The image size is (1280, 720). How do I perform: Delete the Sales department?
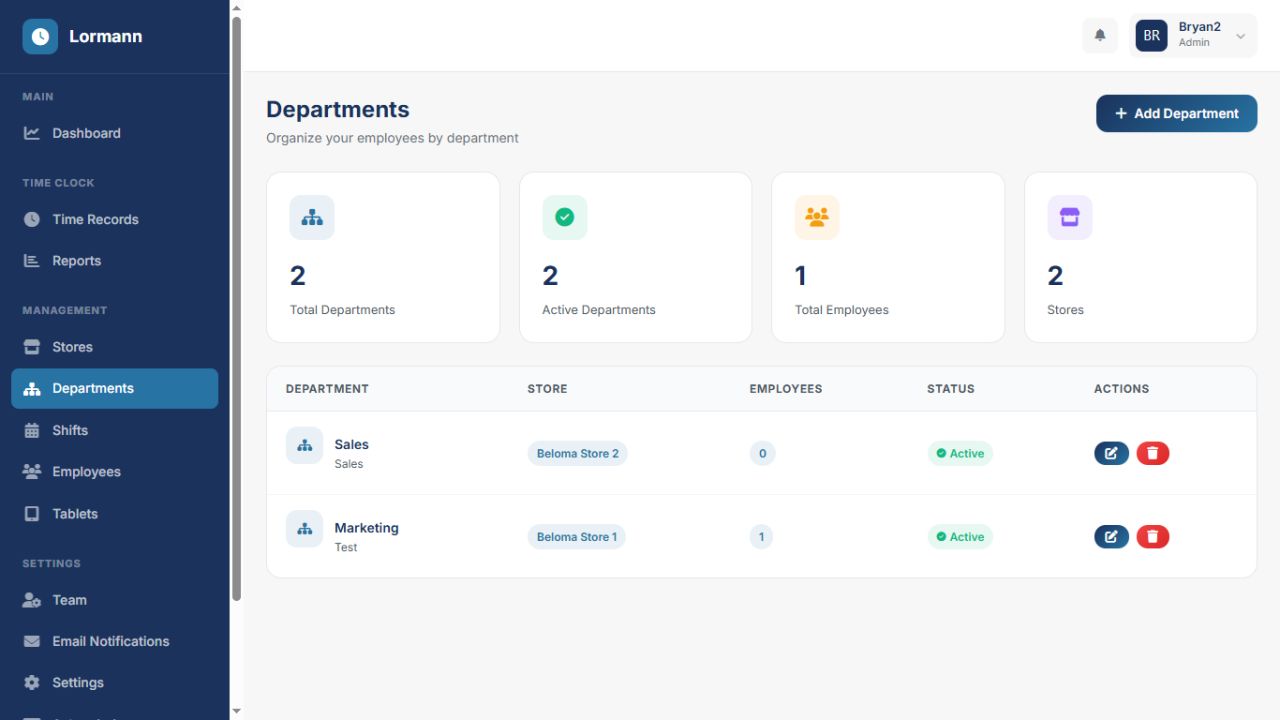pos(1152,453)
